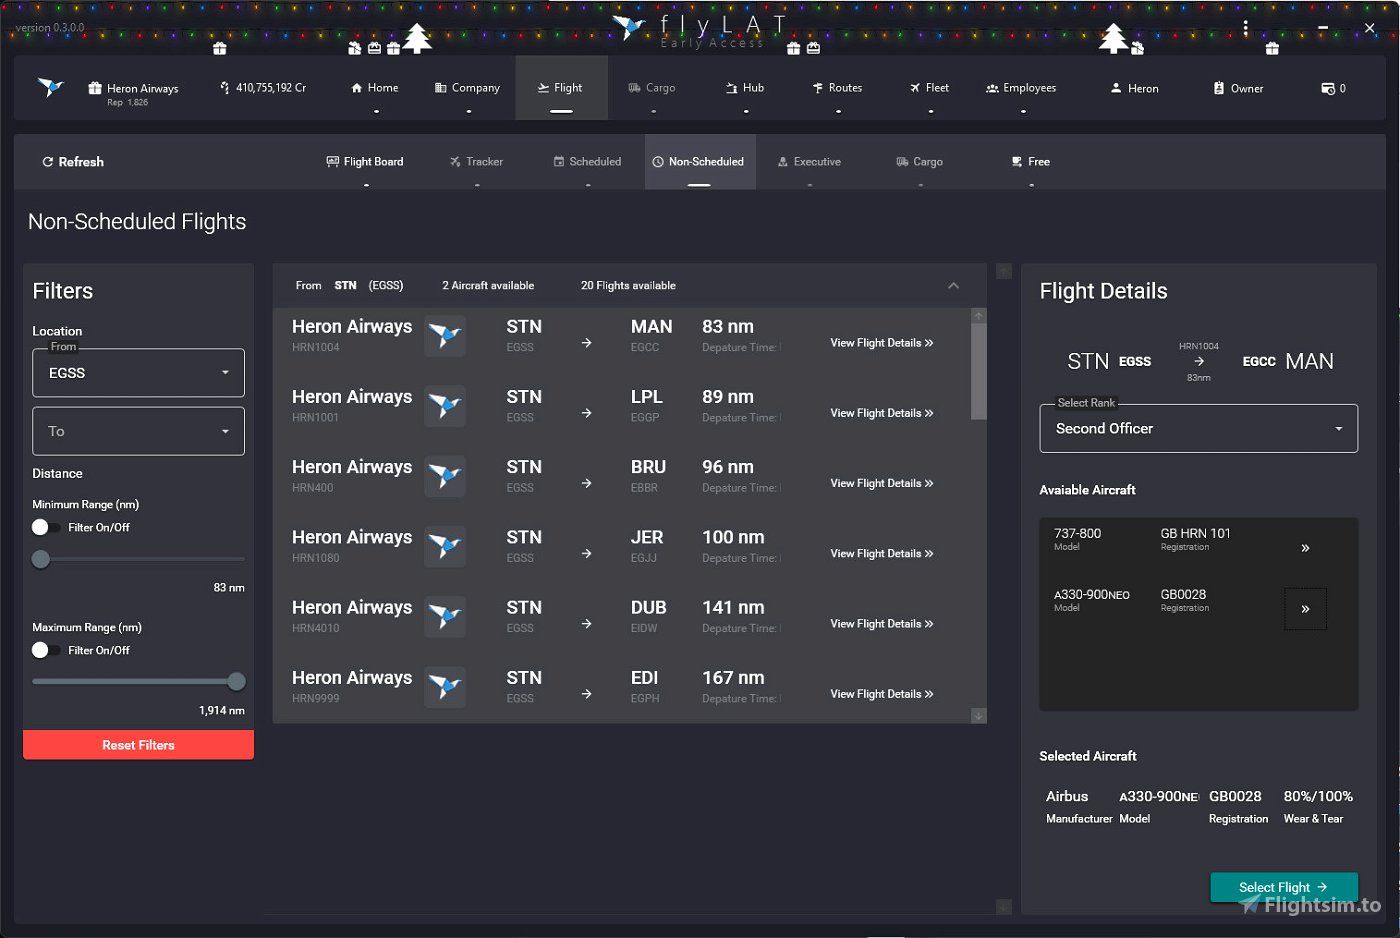Open the Home menu
The image size is (1400, 938).
coord(375,88)
